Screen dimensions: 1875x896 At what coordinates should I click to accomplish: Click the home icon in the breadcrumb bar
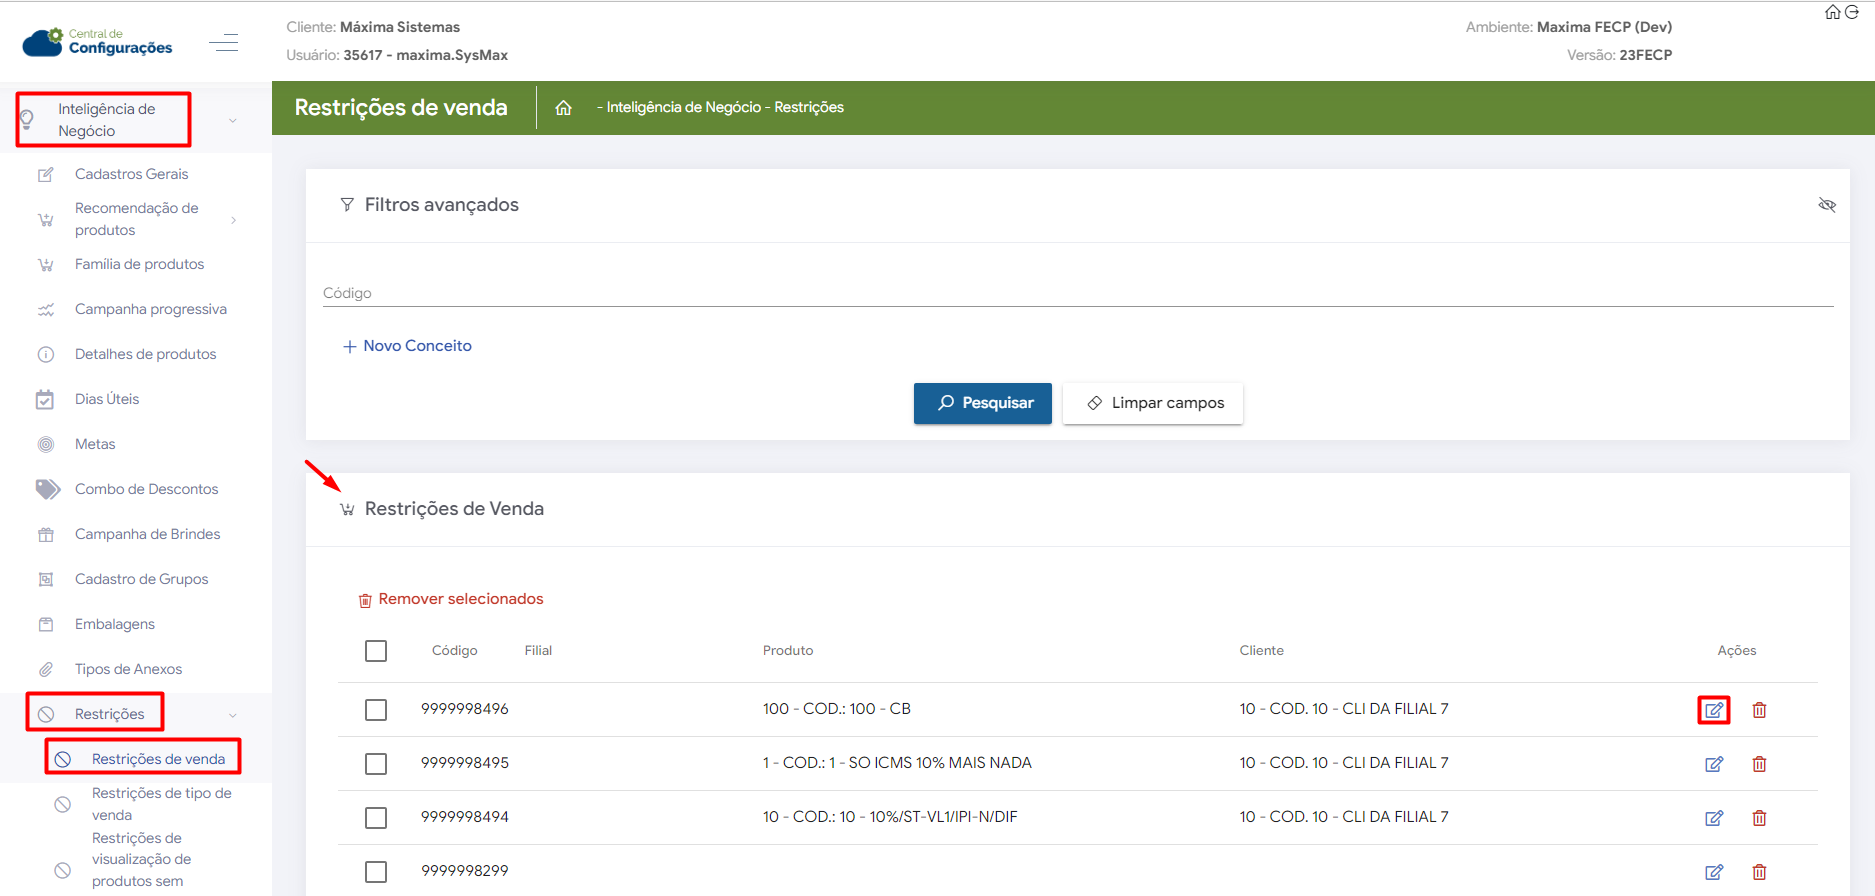tap(564, 108)
